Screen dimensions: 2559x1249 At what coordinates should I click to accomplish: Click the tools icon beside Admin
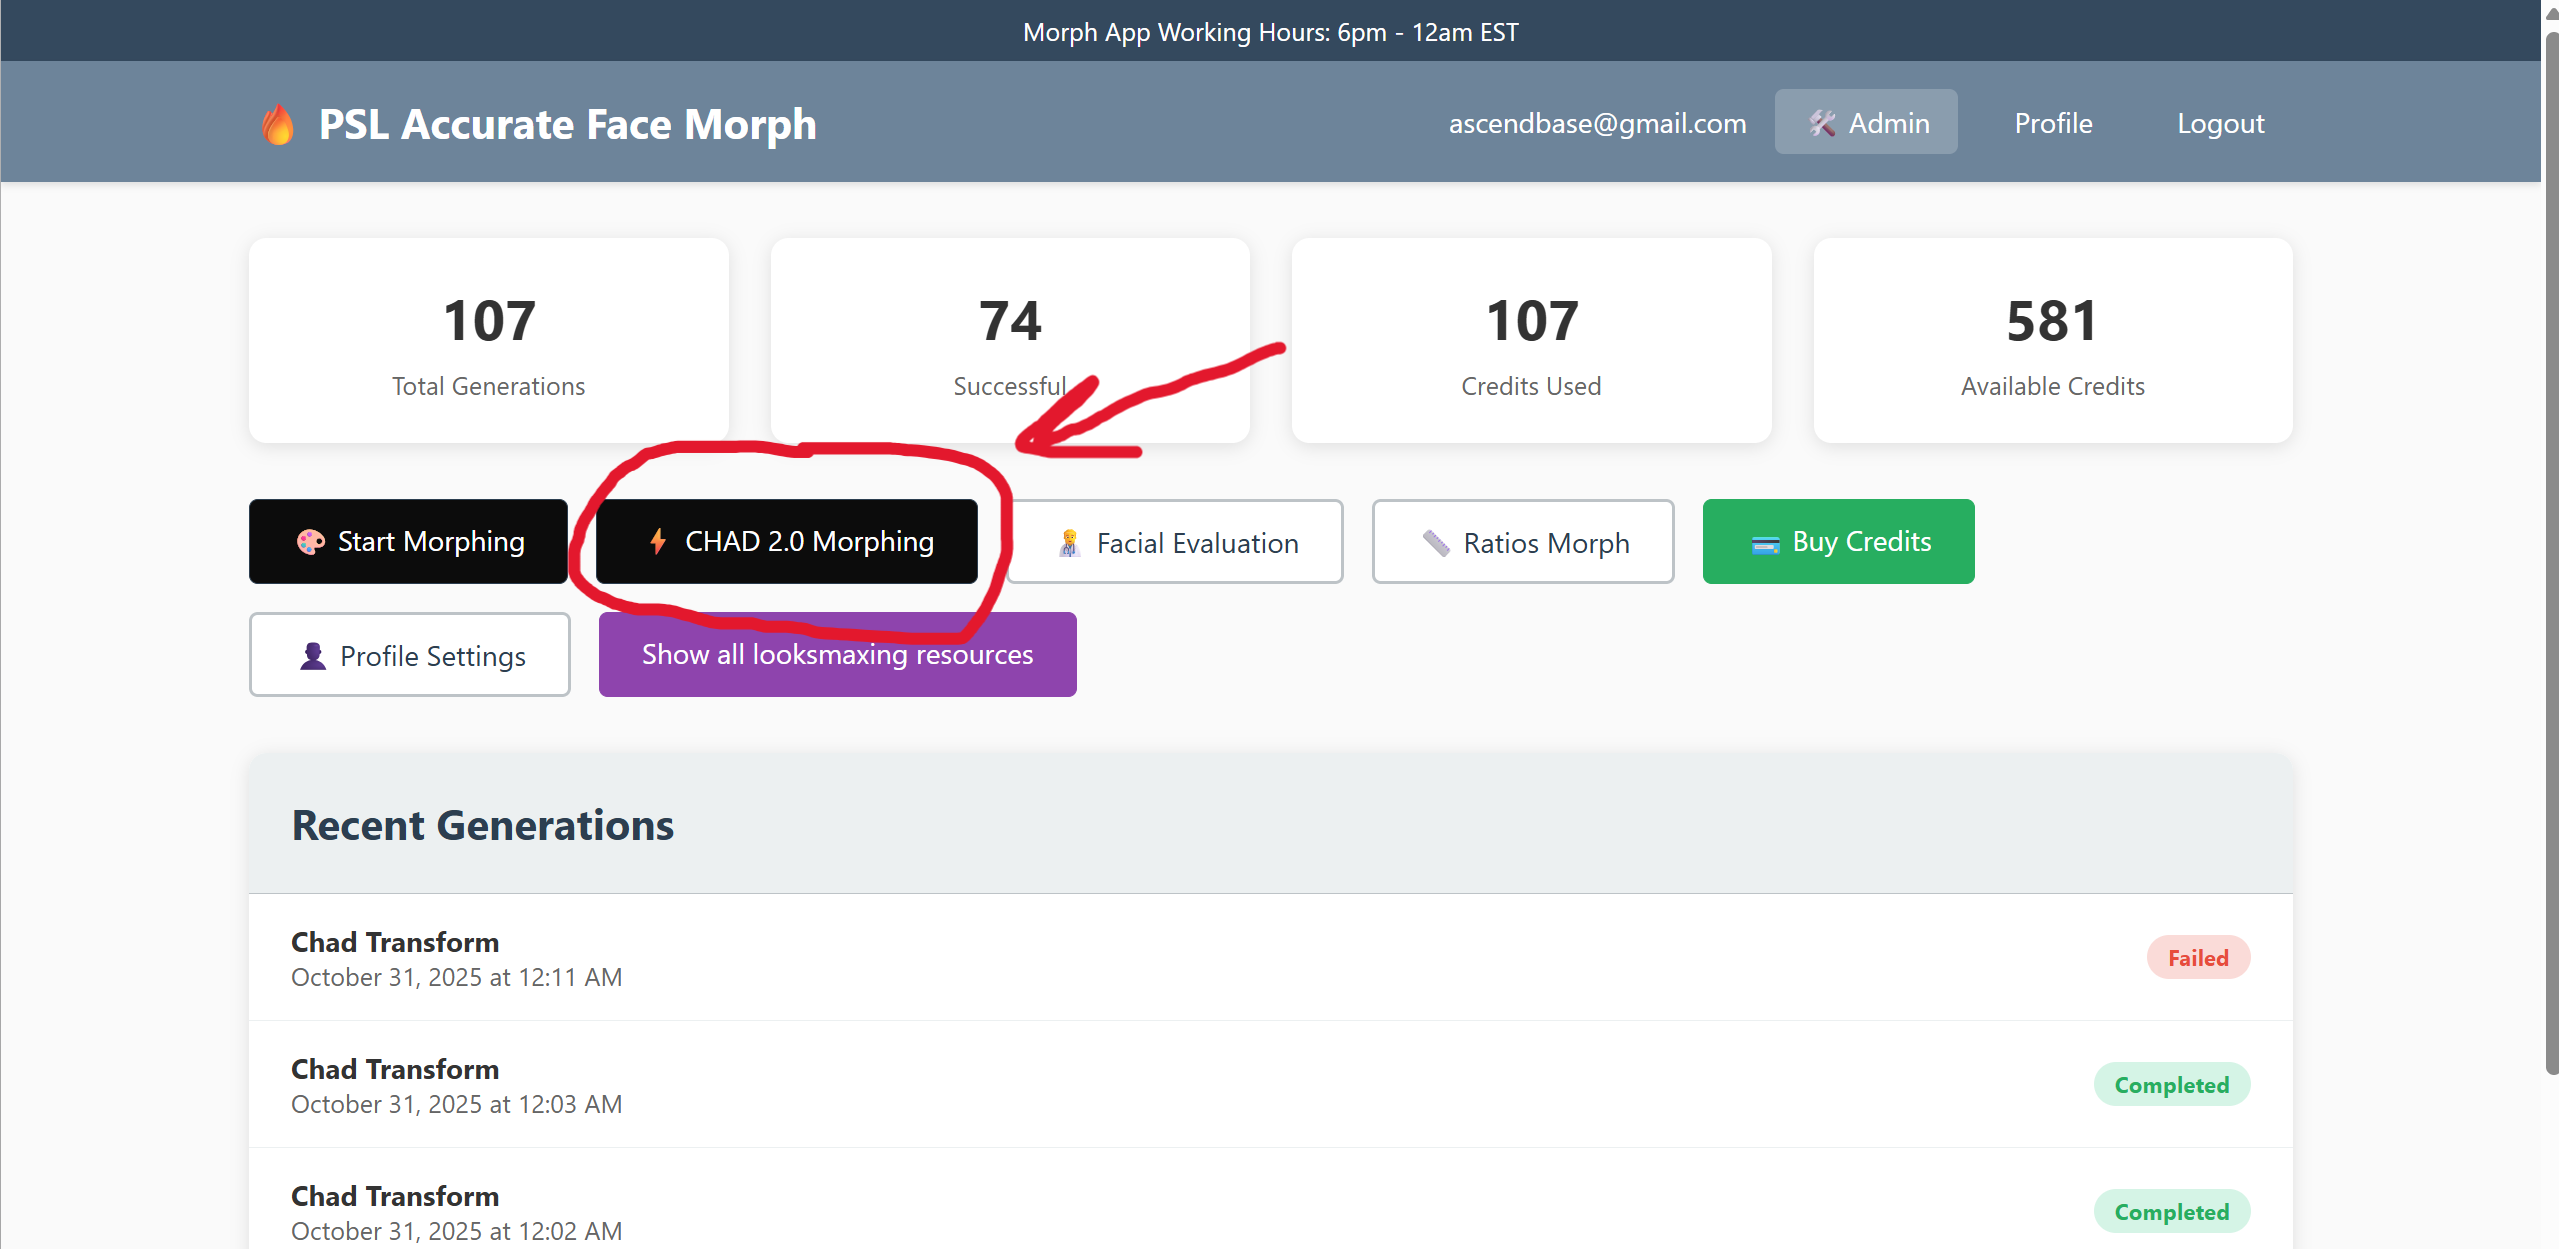point(1822,123)
